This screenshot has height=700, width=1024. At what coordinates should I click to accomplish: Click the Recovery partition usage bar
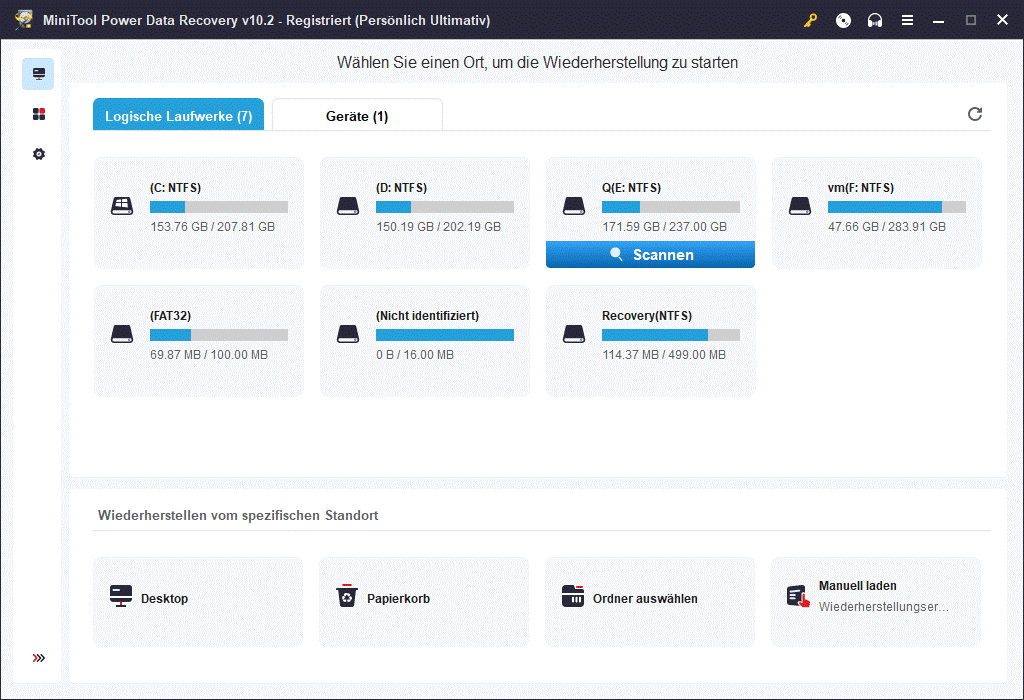pyautogui.click(x=671, y=335)
